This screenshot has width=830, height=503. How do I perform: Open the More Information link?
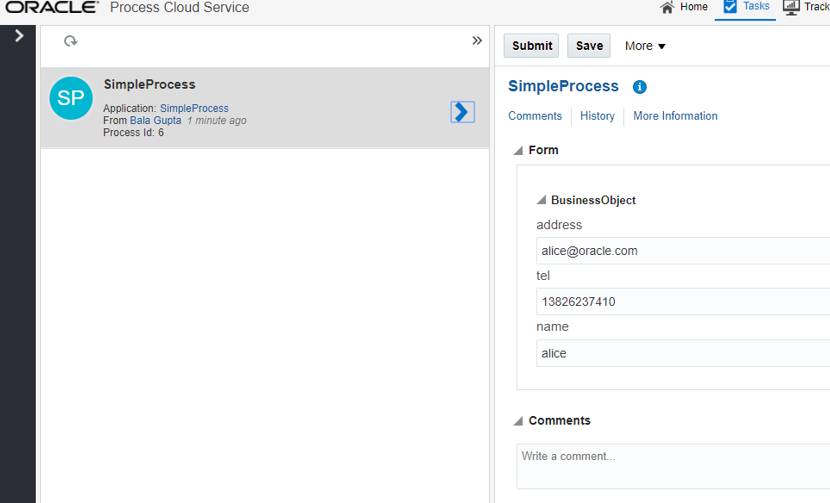pos(675,116)
